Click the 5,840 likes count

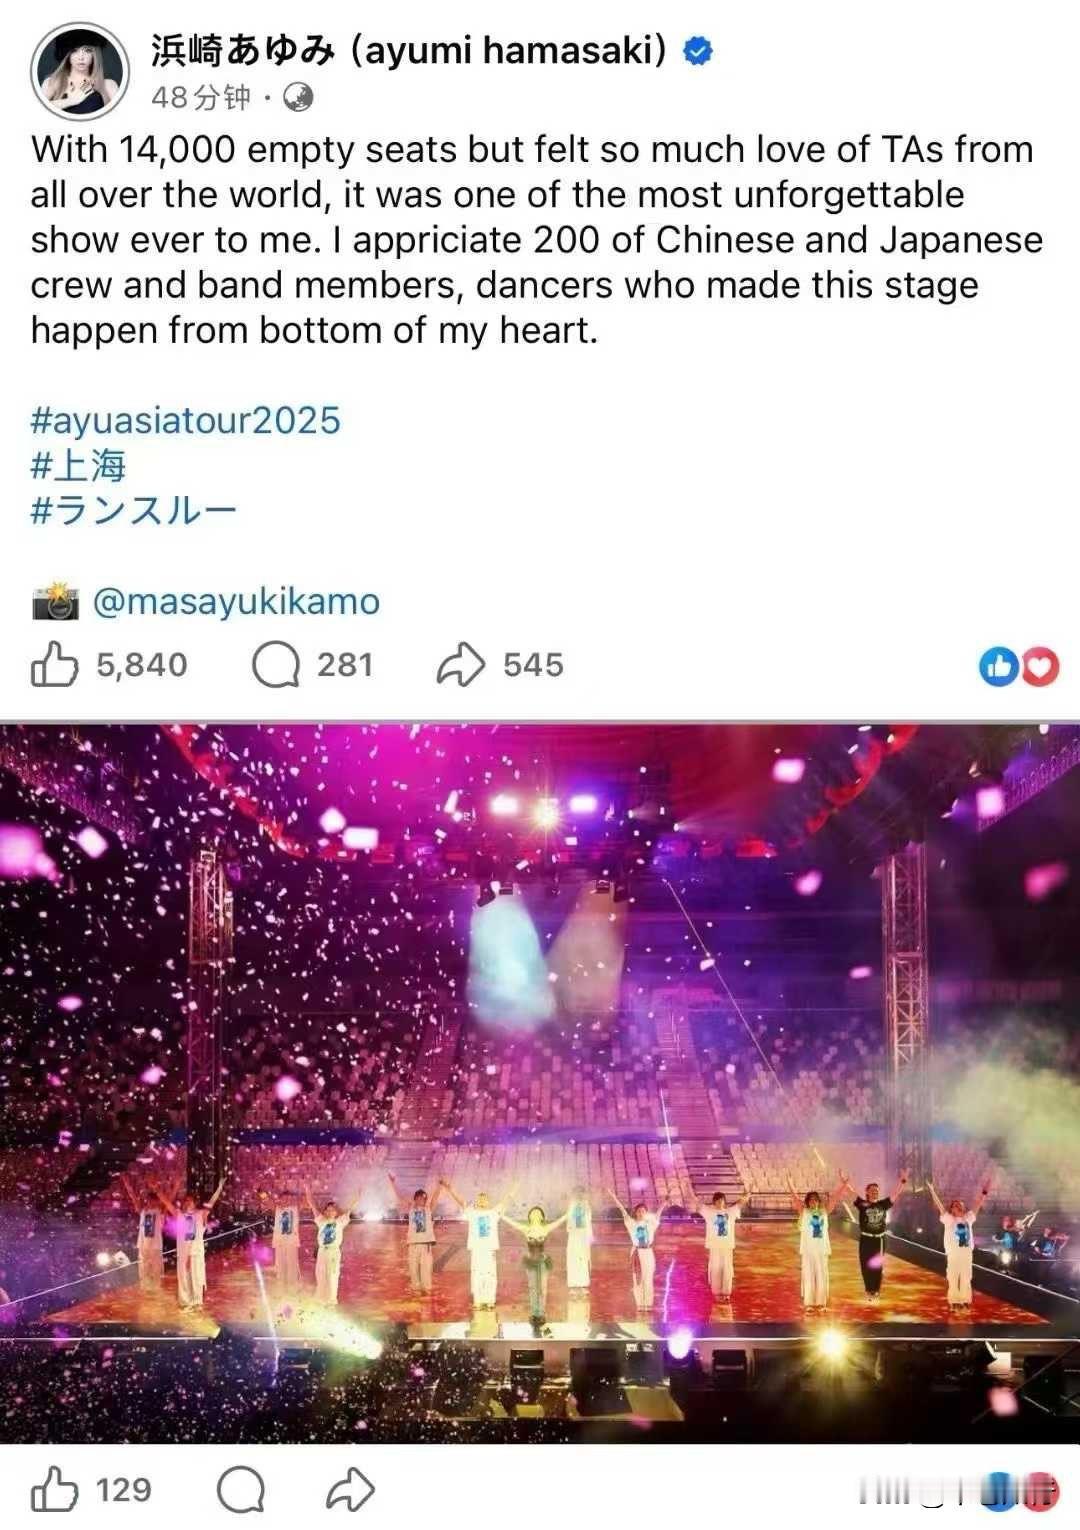point(142,665)
